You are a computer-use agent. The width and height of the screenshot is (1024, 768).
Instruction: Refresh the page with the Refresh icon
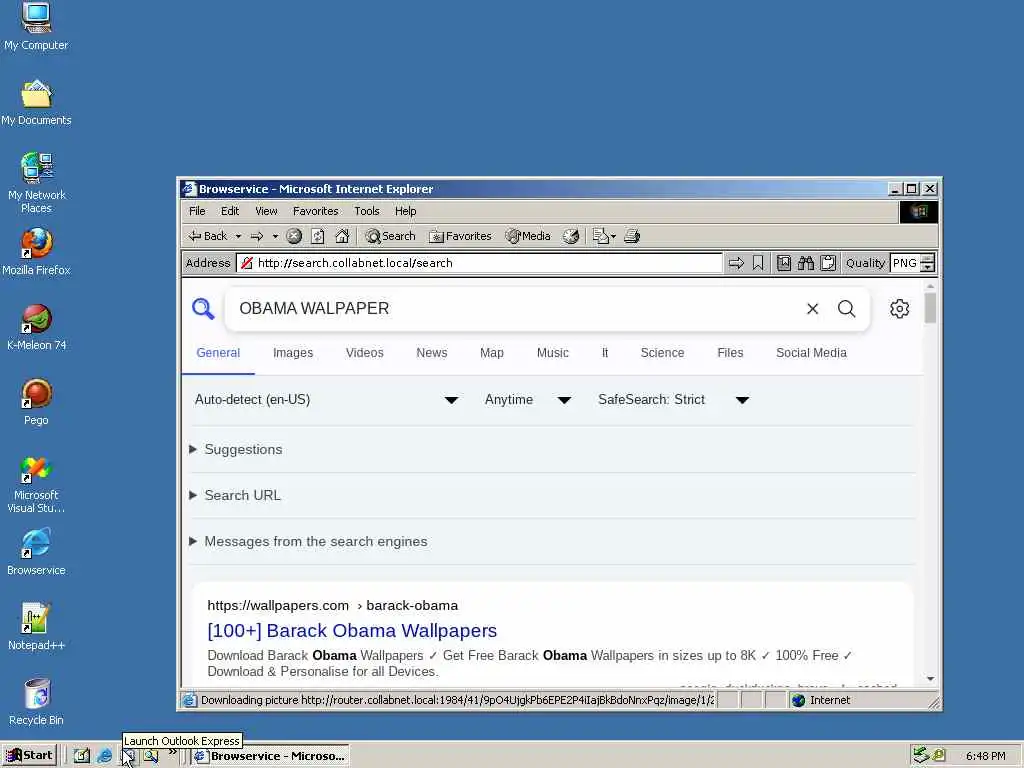317,236
